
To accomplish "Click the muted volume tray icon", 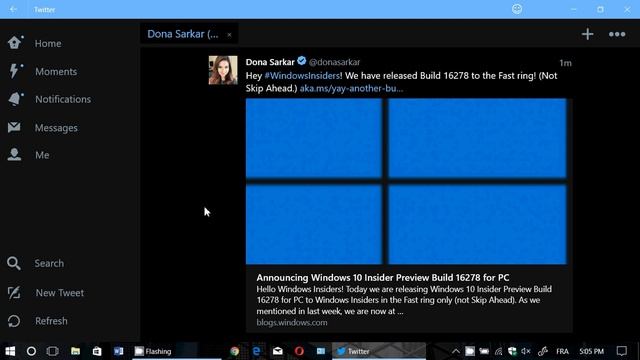I will [x=526, y=351].
